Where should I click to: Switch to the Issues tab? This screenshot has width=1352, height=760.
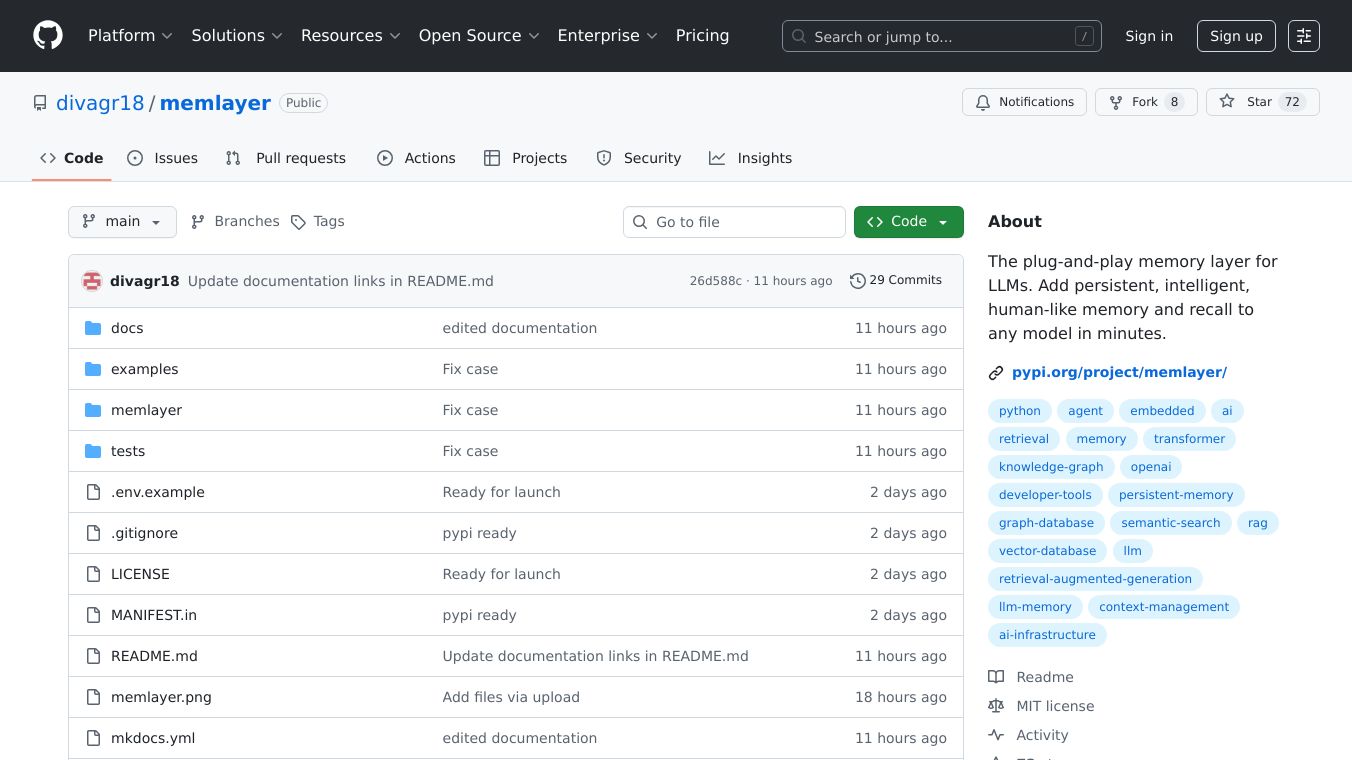tap(163, 158)
